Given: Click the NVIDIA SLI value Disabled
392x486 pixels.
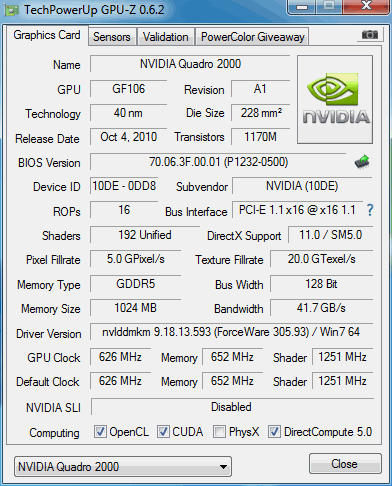Looking at the screenshot, I should [232, 407].
